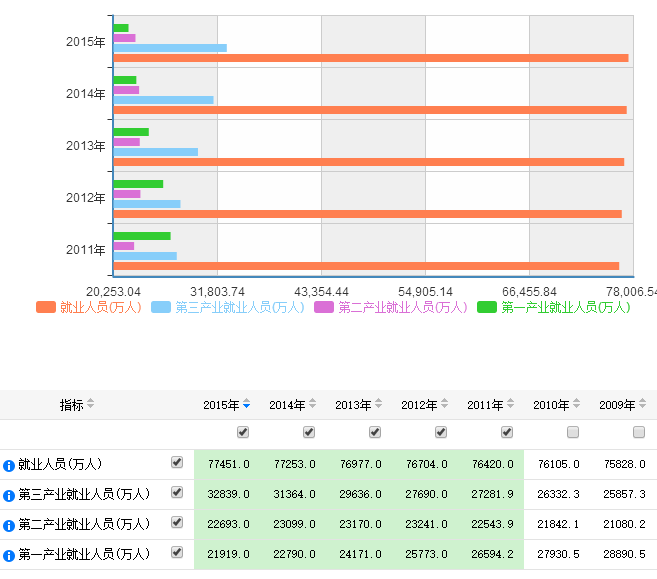Click info icon for 第一产业就业人员 row

tap(9, 556)
